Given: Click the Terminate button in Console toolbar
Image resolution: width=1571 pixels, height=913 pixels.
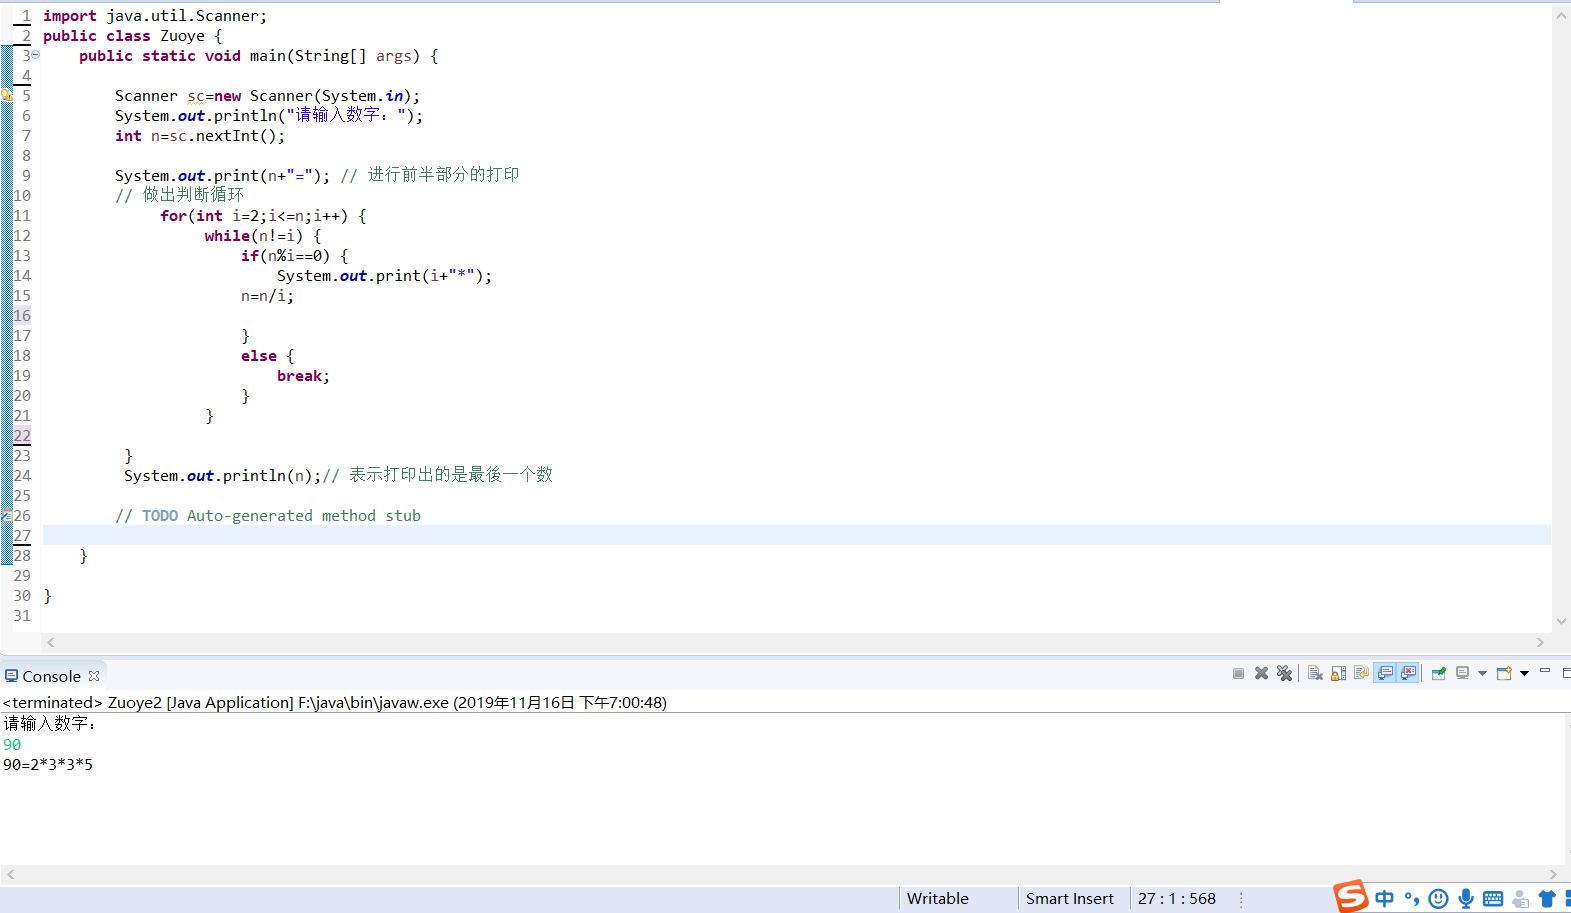Looking at the screenshot, I should click(1238, 673).
